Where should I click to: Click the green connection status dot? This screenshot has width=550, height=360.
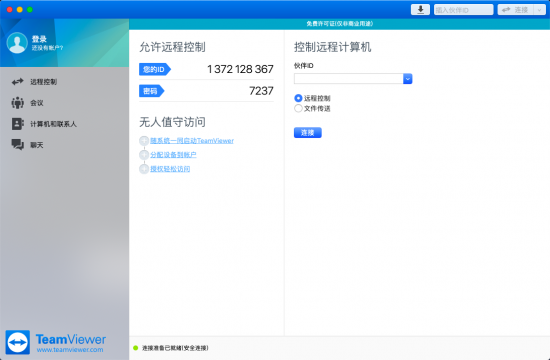[136, 348]
